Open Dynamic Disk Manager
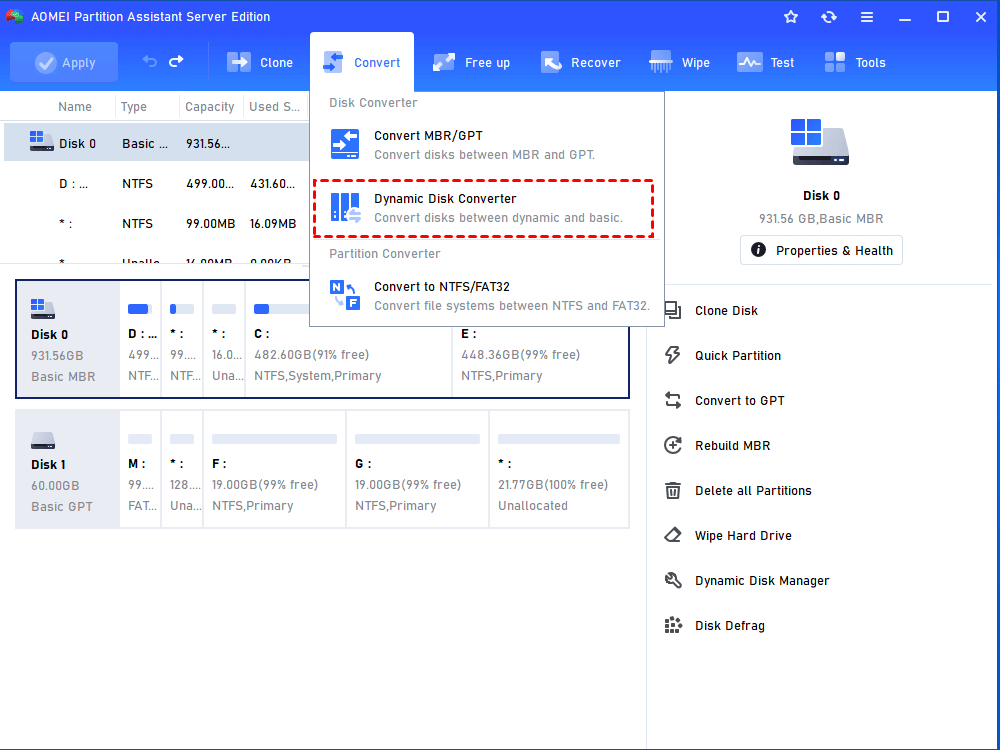Image resolution: width=1000 pixels, height=750 pixels. pyautogui.click(x=762, y=580)
